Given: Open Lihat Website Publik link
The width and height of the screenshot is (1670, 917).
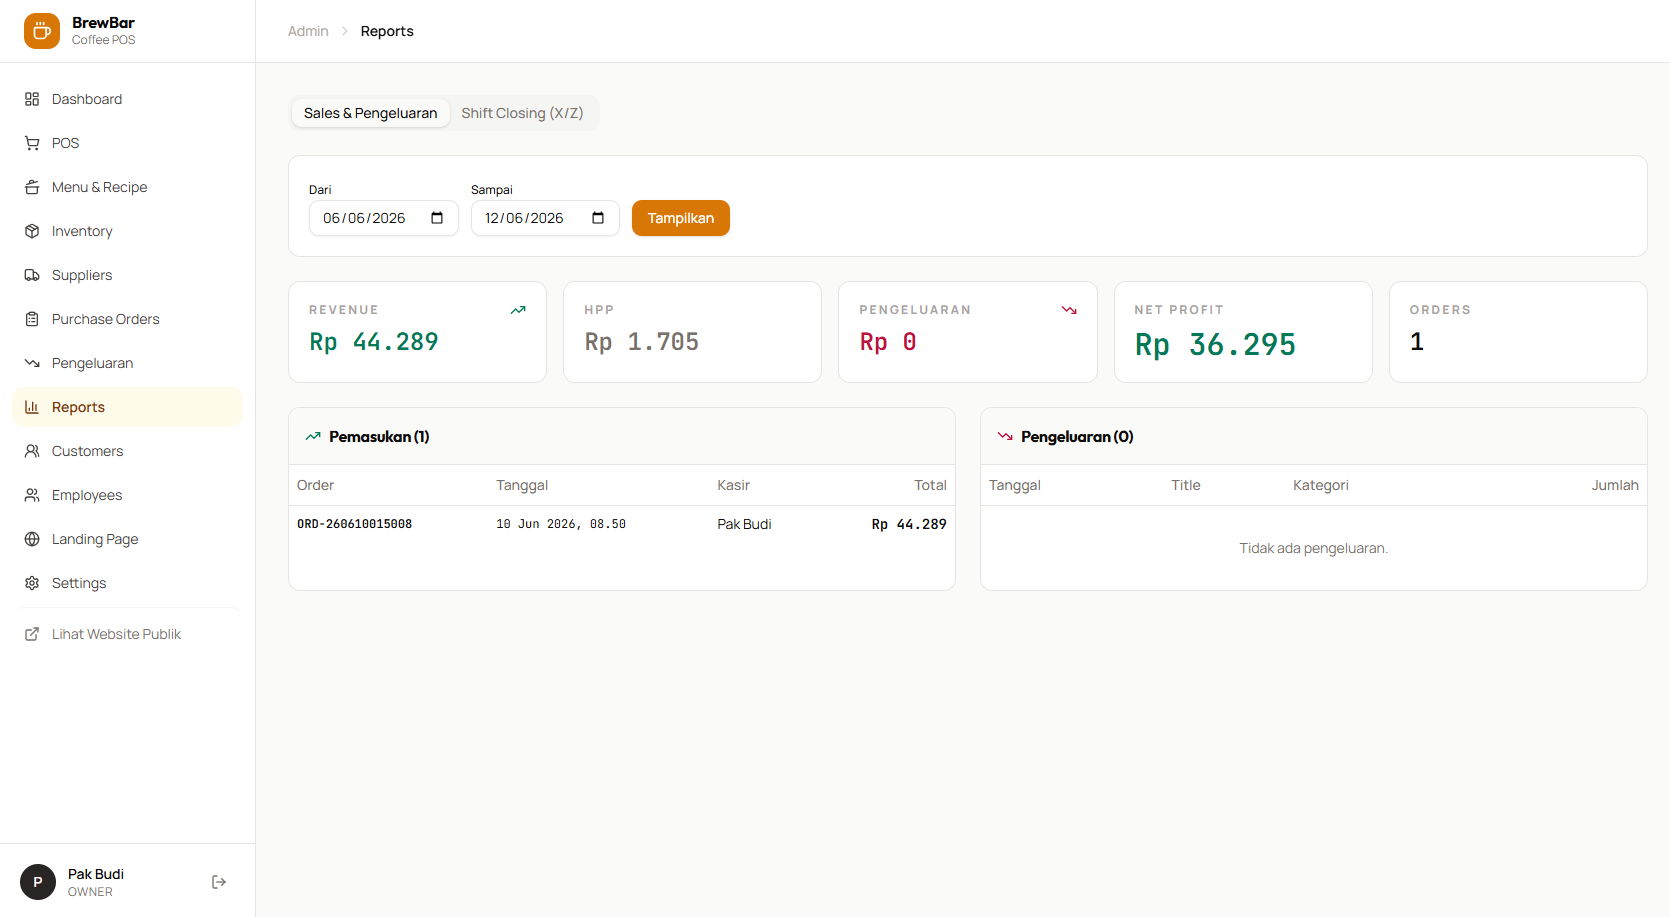Looking at the screenshot, I should pos(128,634).
